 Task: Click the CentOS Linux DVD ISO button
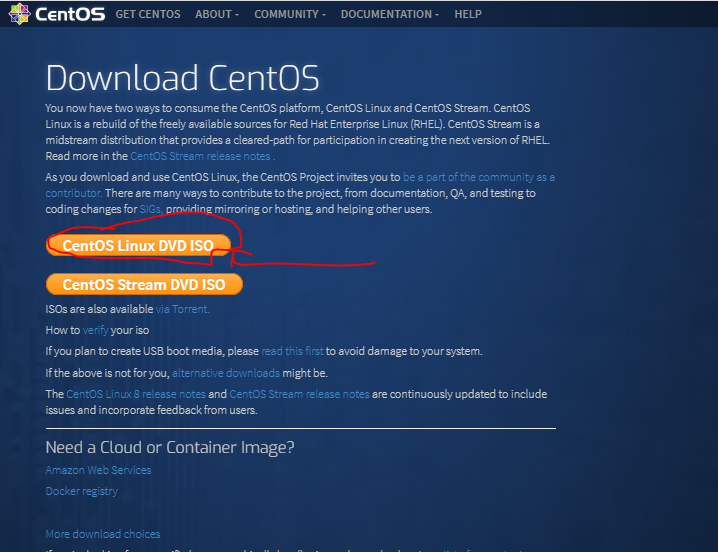click(x=138, y=246)
